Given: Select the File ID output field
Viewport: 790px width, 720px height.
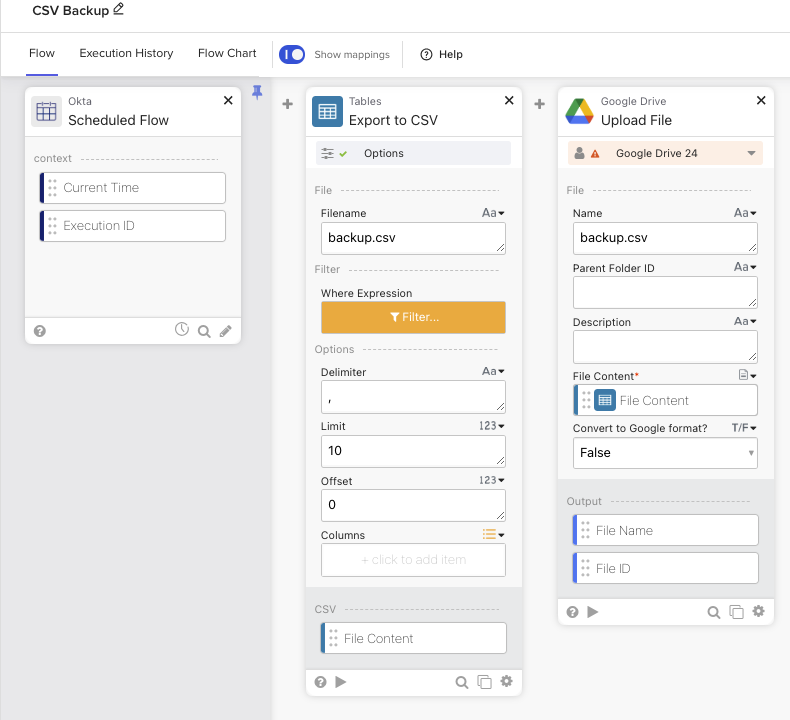Looking at the screenshot, I should pyautogui.click(x=666, y=568).
